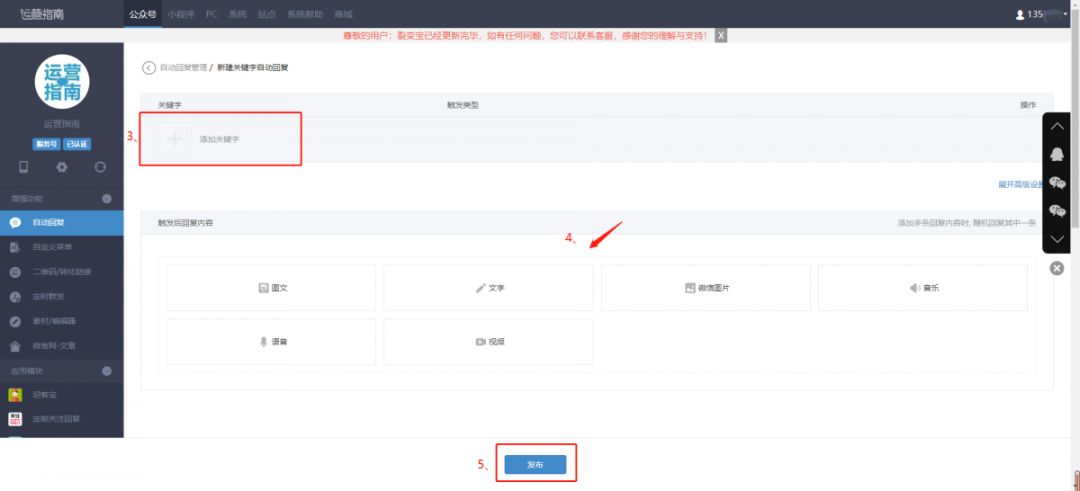The width and height of the screenshot is (1080, 491).
Task: Click the plus tile to add keyword
Action: 175,139
